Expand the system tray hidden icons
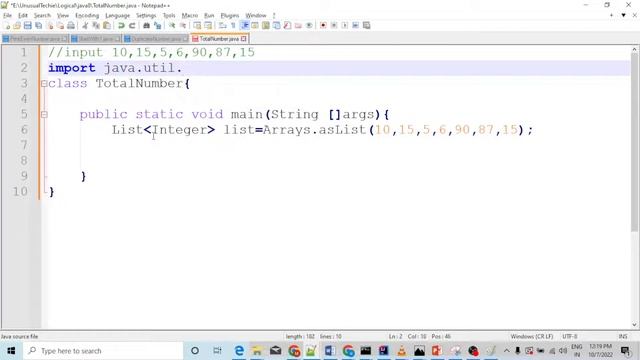Screen dimensions: 640x360 click(x=507, y=351)
